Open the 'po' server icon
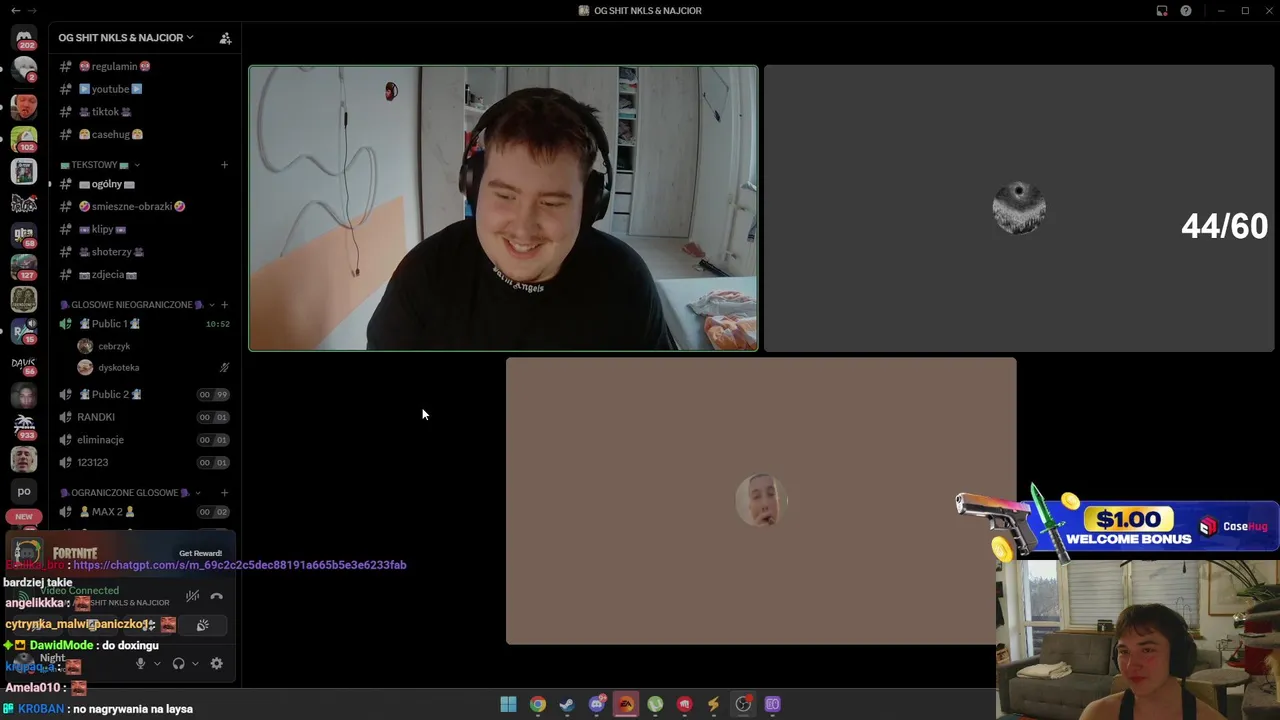Image resolution: width=1280 pixels, height=720 pixels. 24,491
